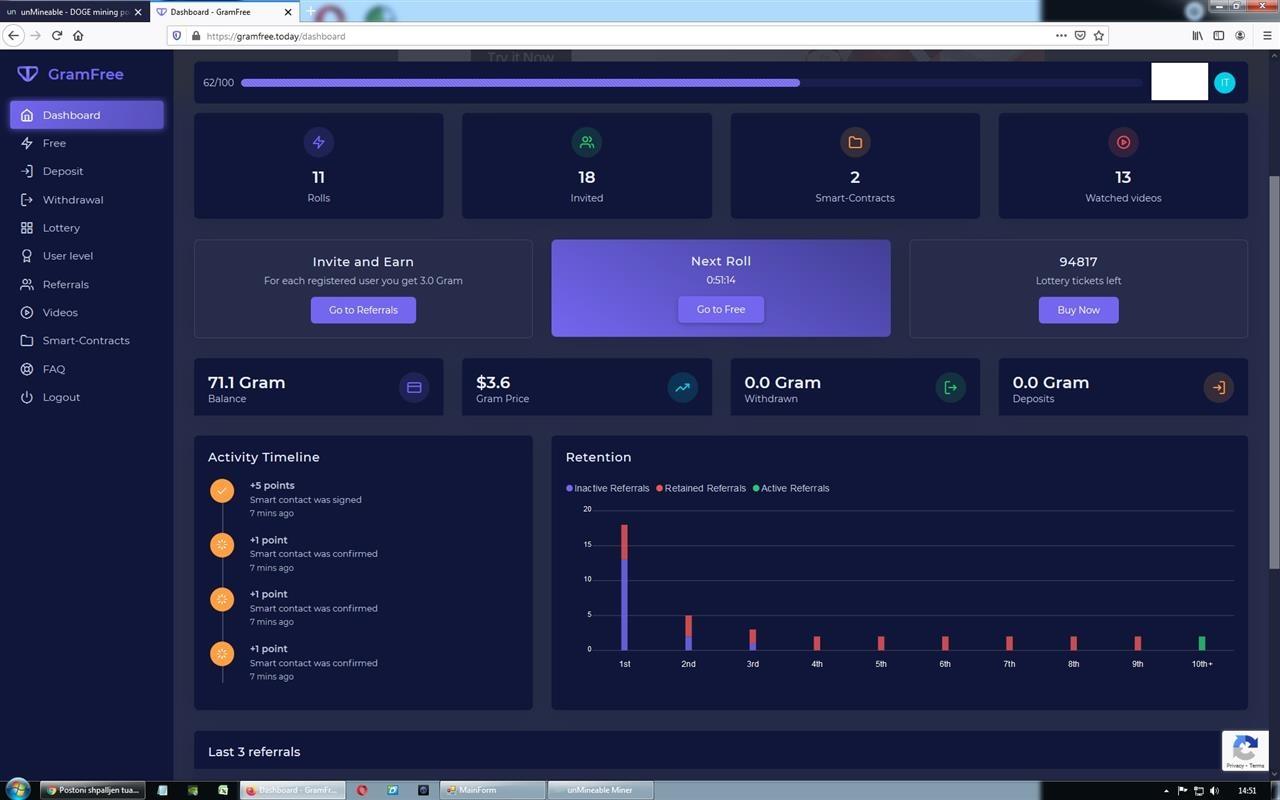Open the Firefox hamburger menu
The width and height of the screenshot is (1280, 800).
(x=1267, y=35)
